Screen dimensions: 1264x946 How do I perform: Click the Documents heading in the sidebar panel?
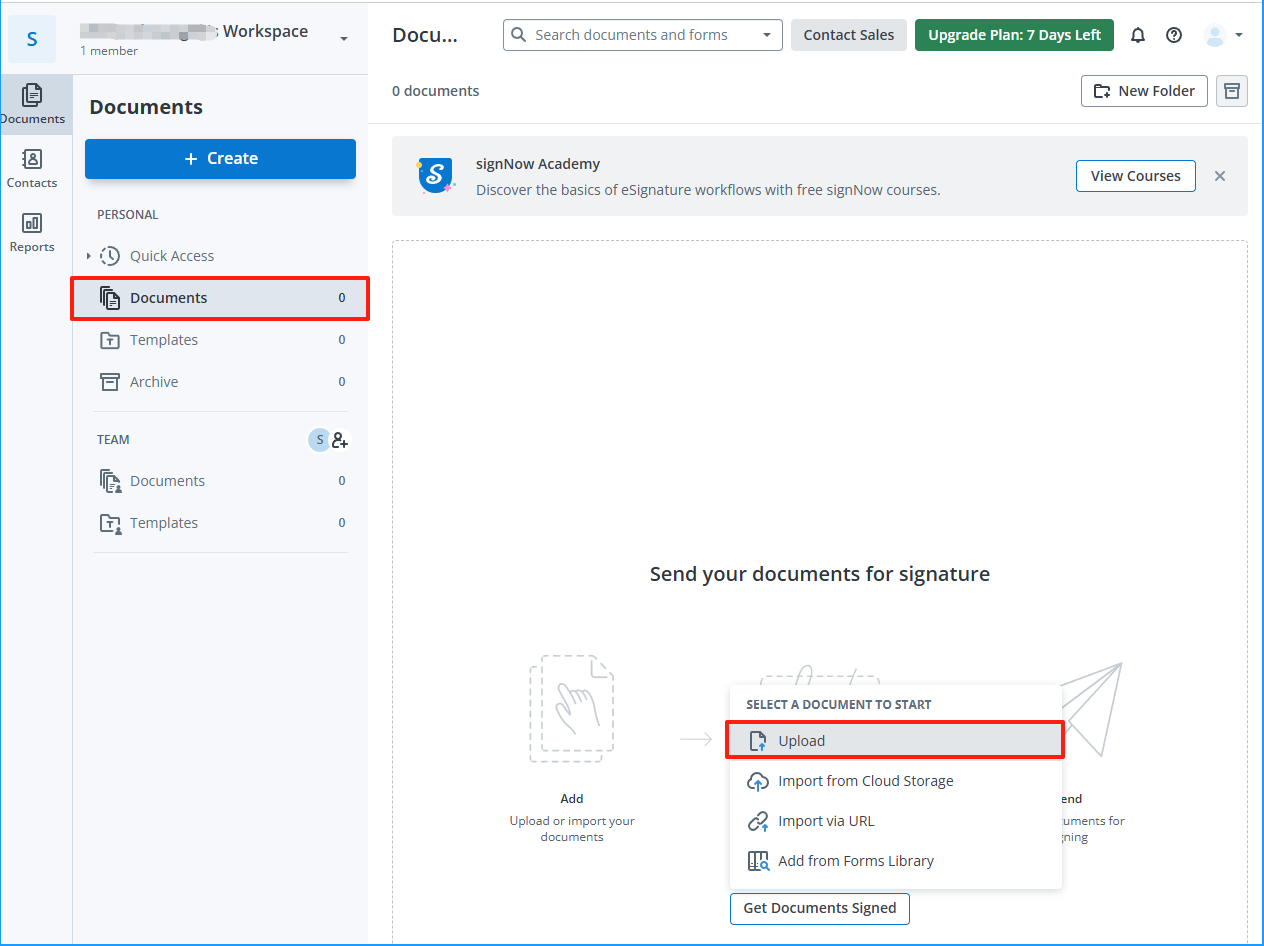(146, 107)
